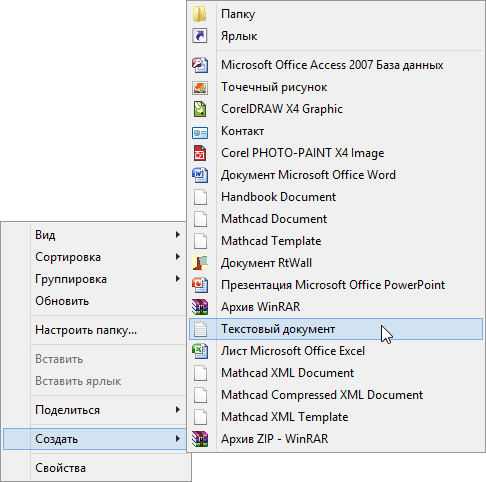The height and width of the screenshot is (482, 486).
Task: Select the Контакт entry
Action: [x=336, y=131]
